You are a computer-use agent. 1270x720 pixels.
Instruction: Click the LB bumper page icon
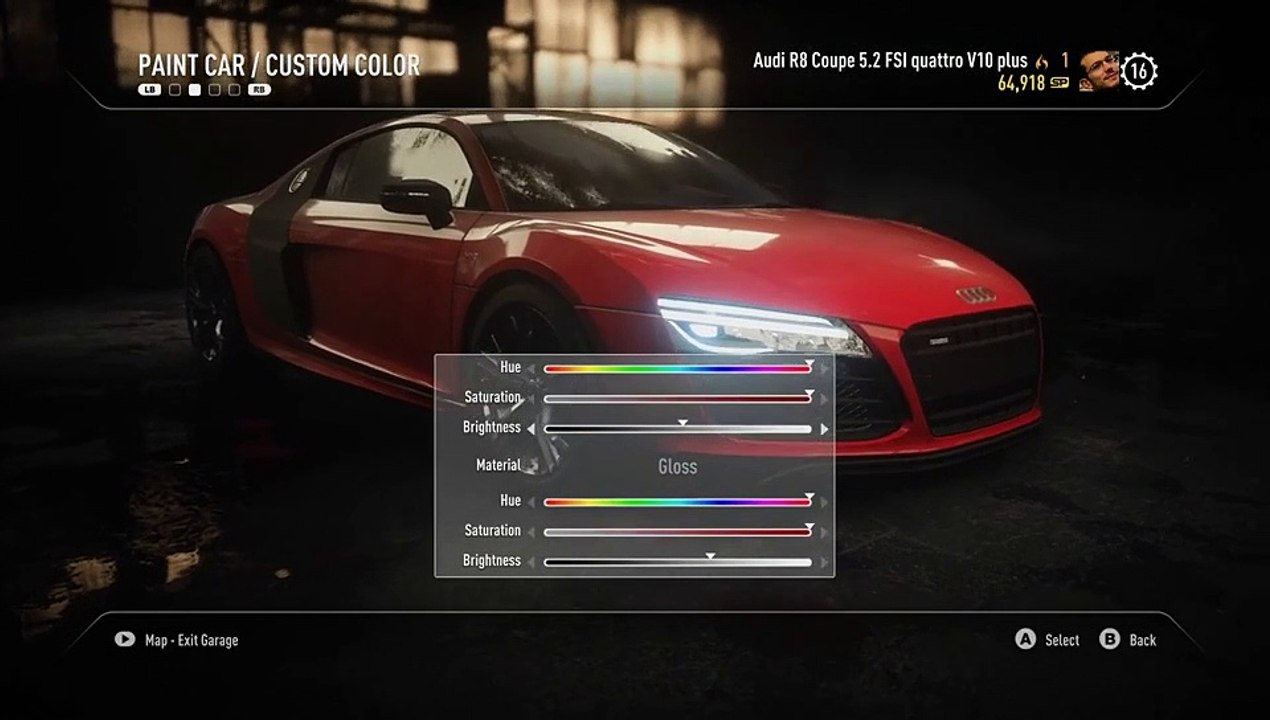point(150,90)
